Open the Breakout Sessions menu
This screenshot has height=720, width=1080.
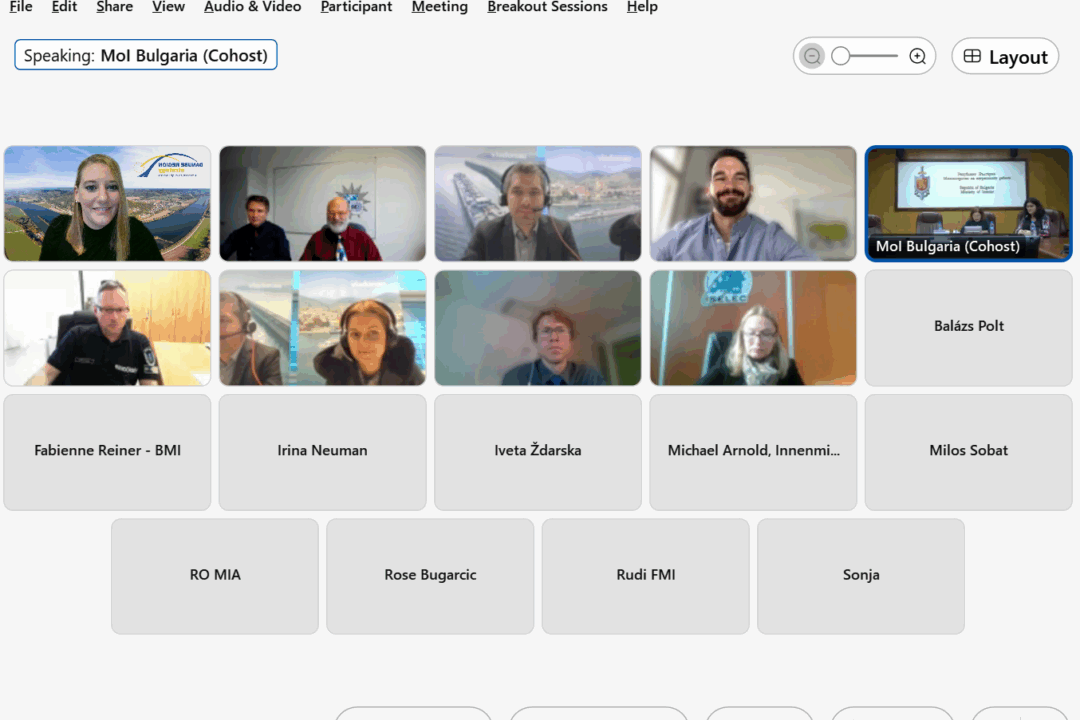click(x=547, y=7)
